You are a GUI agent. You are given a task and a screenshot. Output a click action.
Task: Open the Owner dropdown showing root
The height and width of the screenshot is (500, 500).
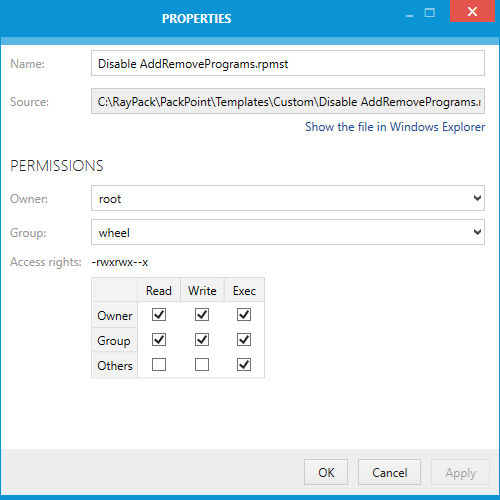point(288,198)
